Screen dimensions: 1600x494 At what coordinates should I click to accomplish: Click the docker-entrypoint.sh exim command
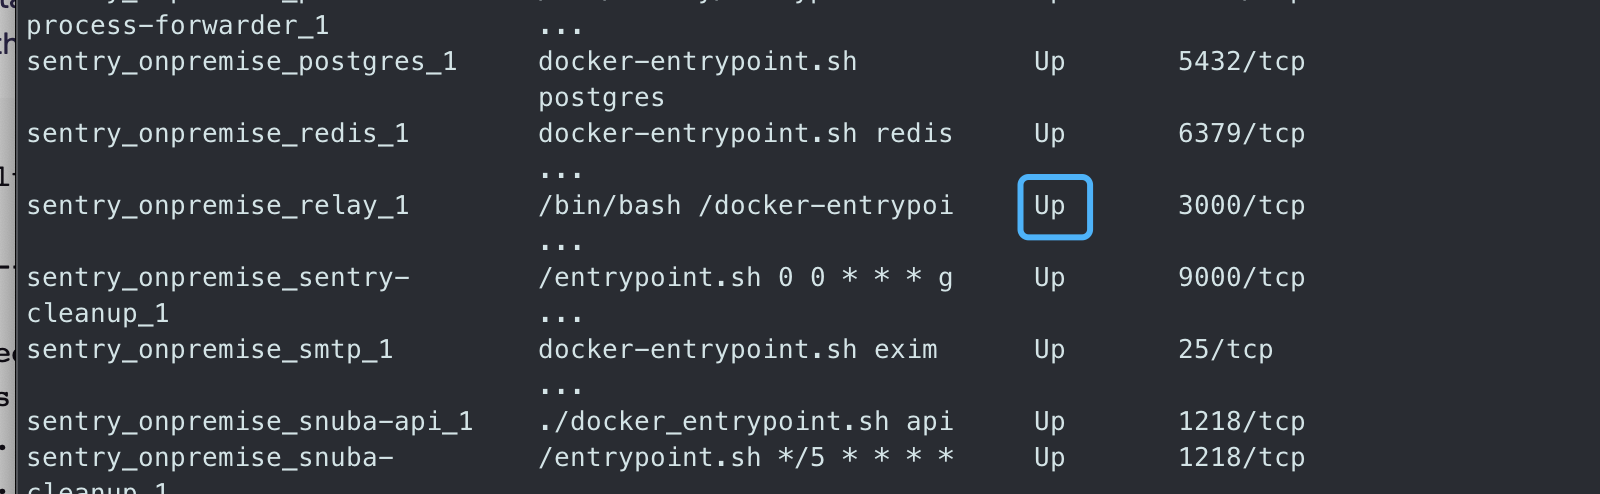point(737,350)
